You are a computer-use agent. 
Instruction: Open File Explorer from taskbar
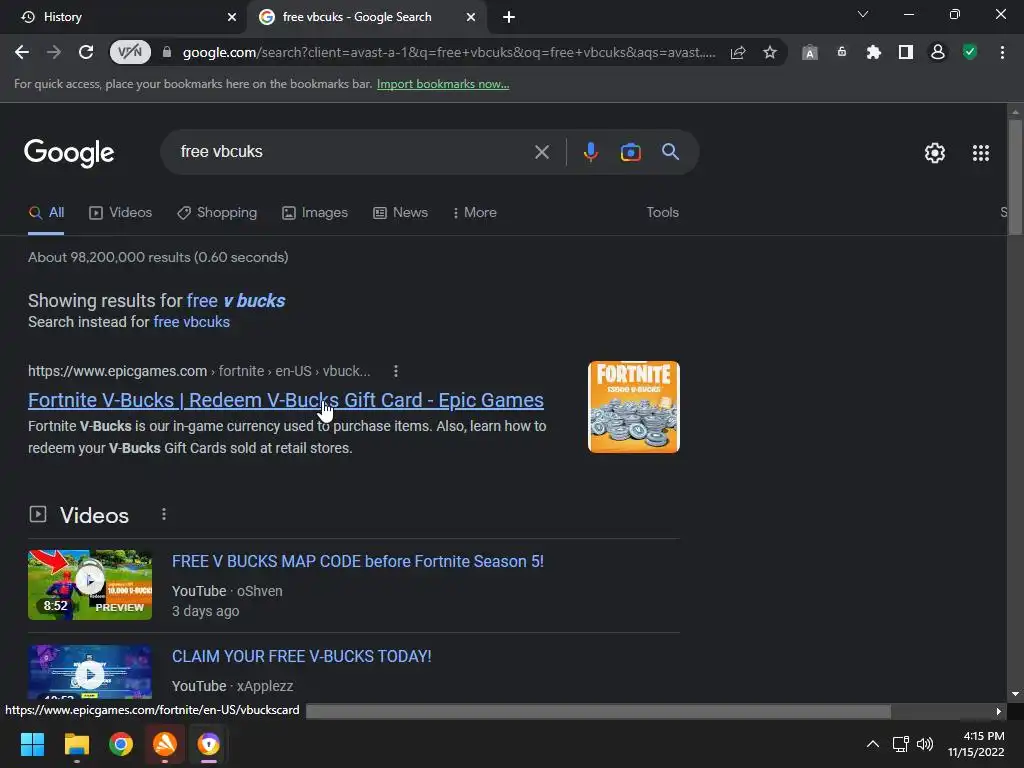coord(76,744)
